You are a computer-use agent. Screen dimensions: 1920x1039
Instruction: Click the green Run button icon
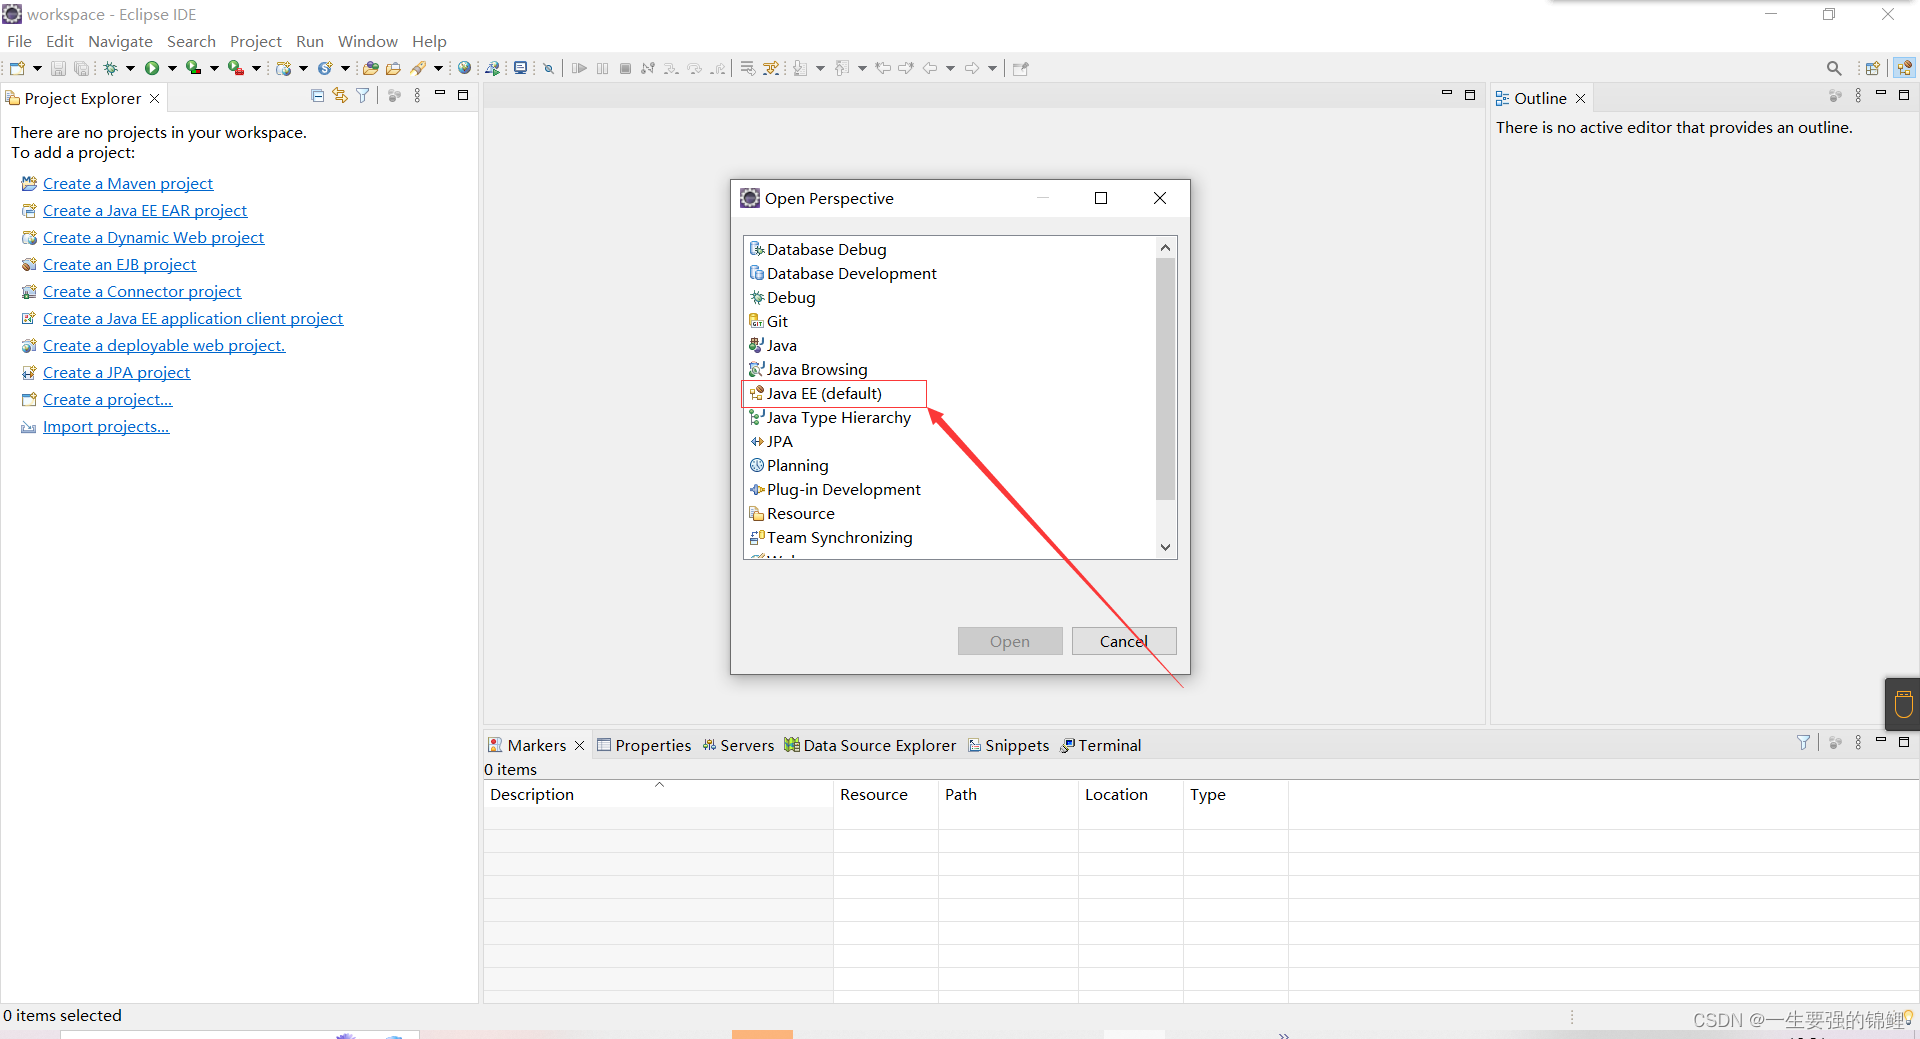(152, 68)
